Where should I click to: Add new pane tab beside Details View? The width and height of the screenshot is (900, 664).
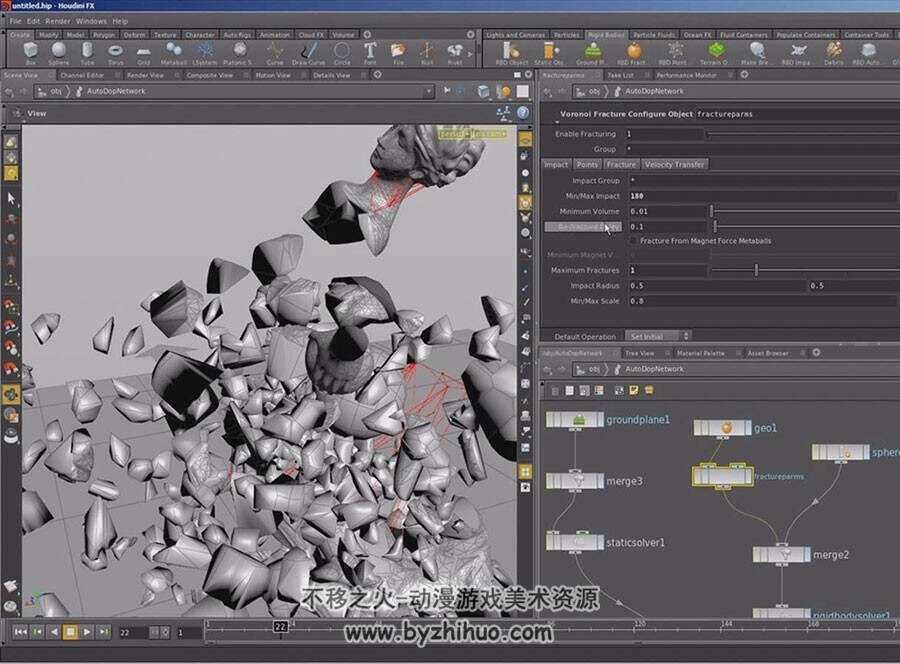pyautogui.click(x=378, y=75)
